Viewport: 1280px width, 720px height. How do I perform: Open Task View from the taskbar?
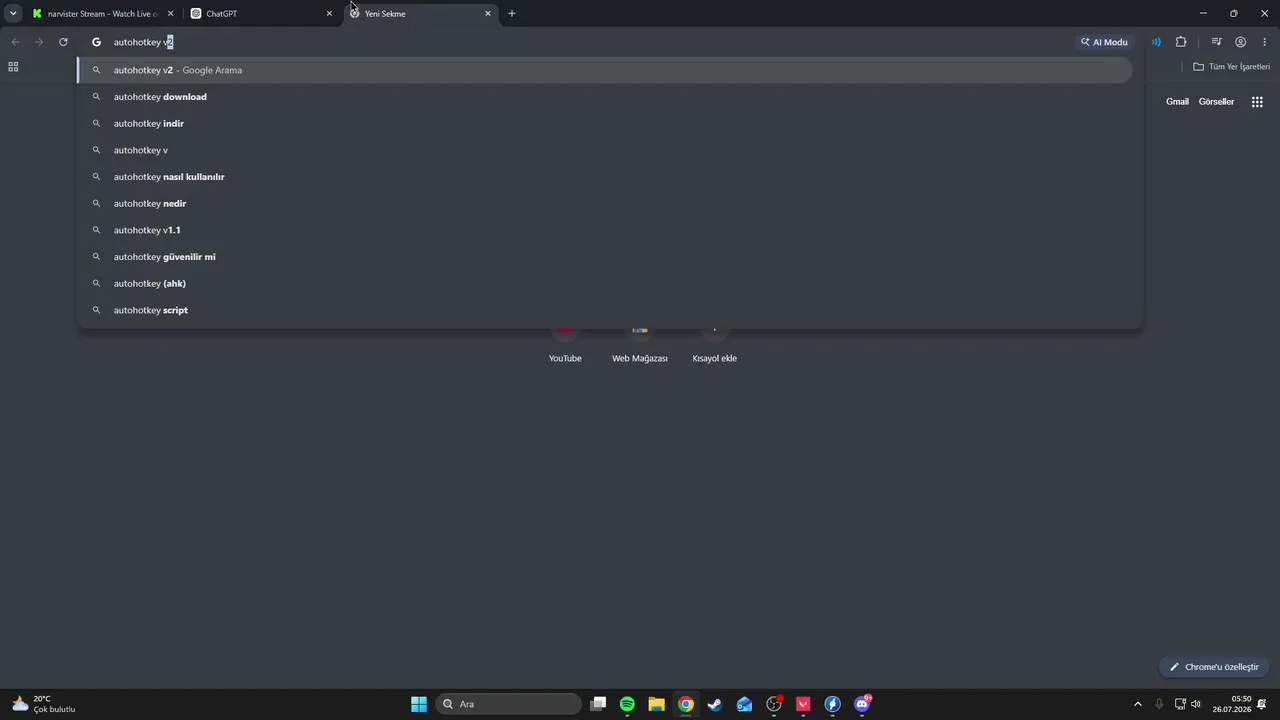598,704
